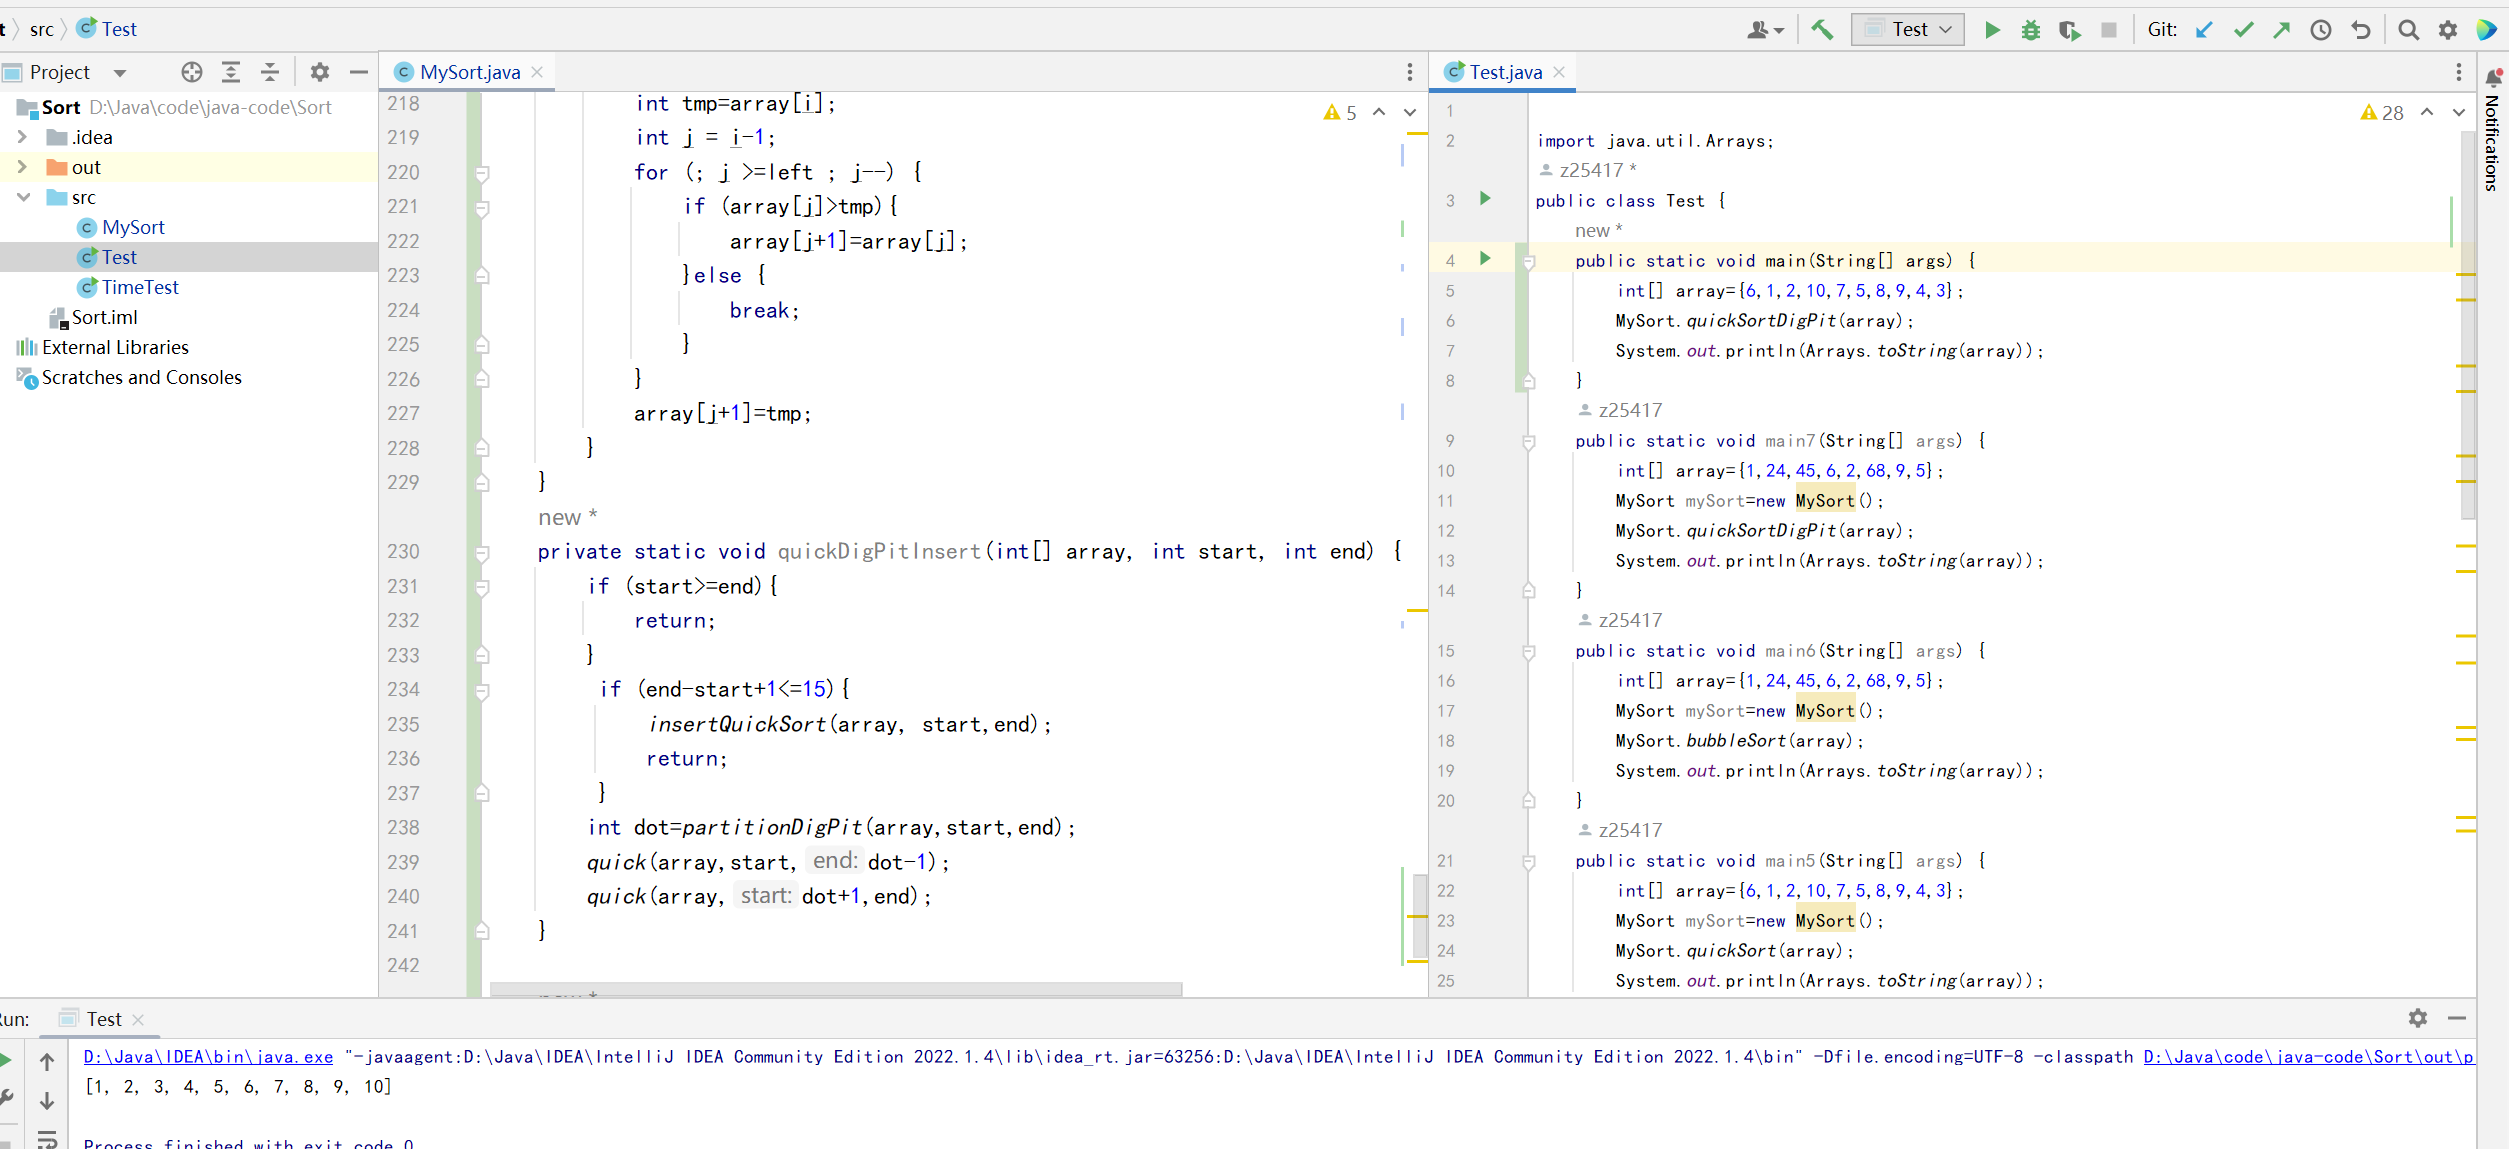Click the Search Everywhere magnifier icon

coord(2408,30)
